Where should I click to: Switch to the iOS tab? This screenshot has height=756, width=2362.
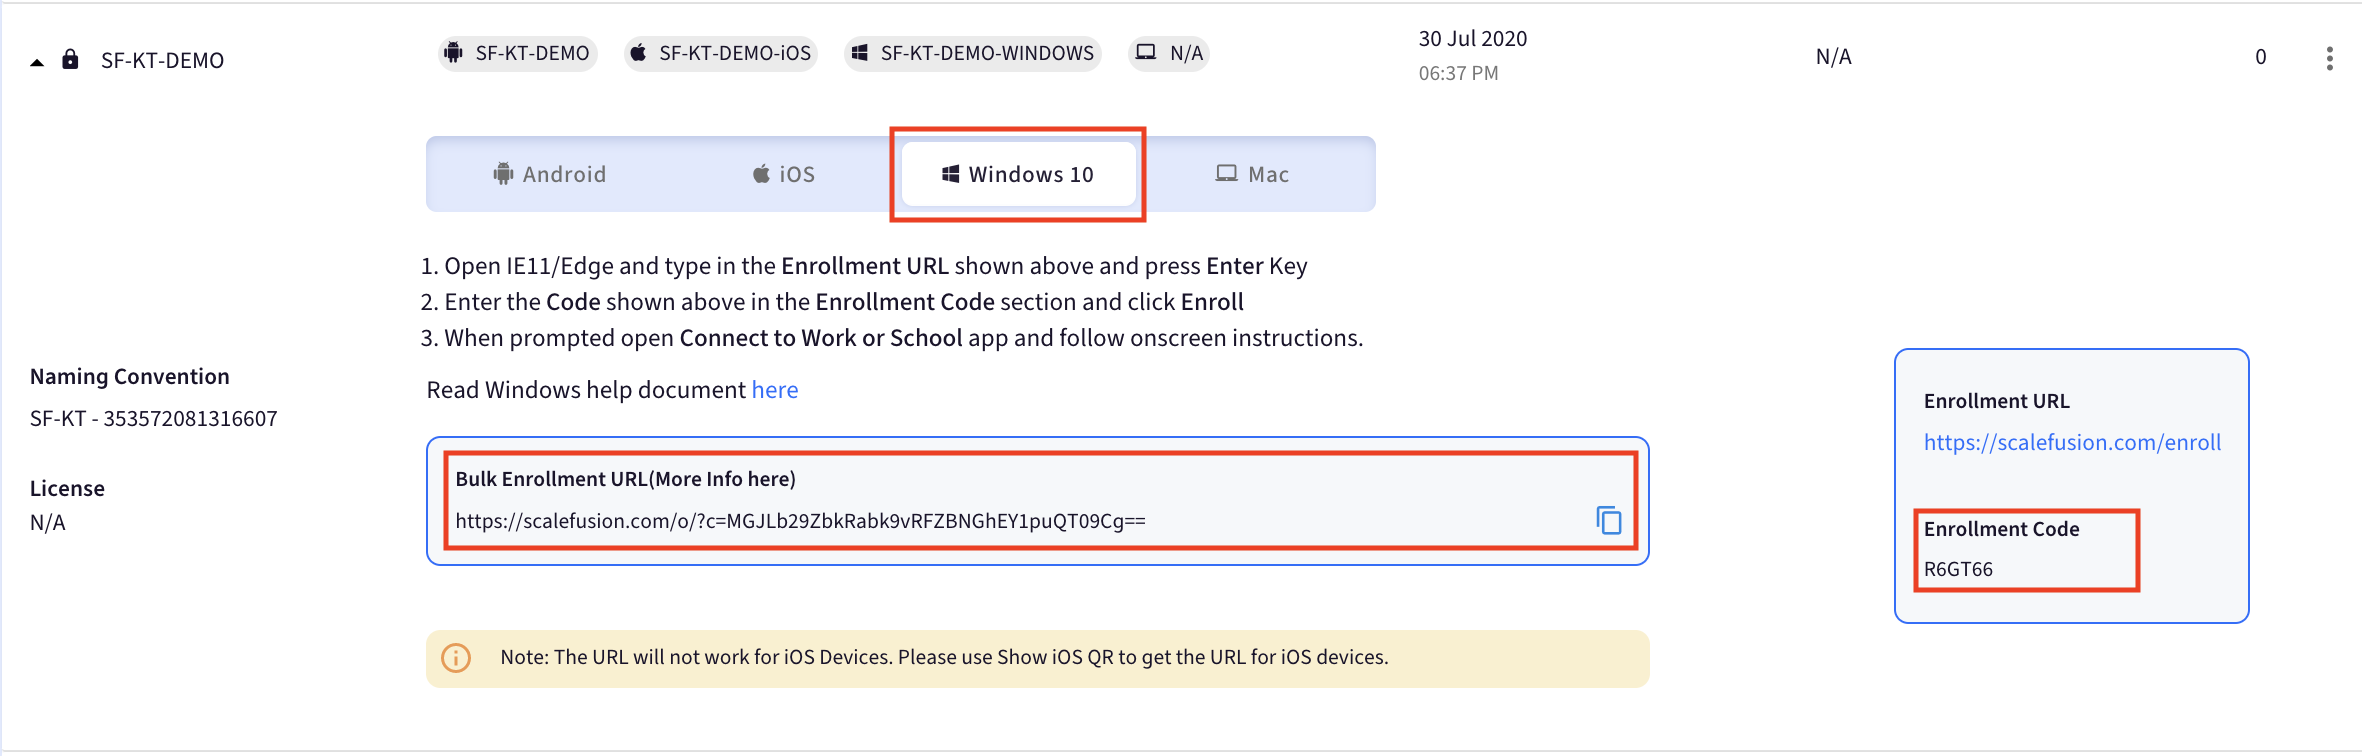[784, 174]
